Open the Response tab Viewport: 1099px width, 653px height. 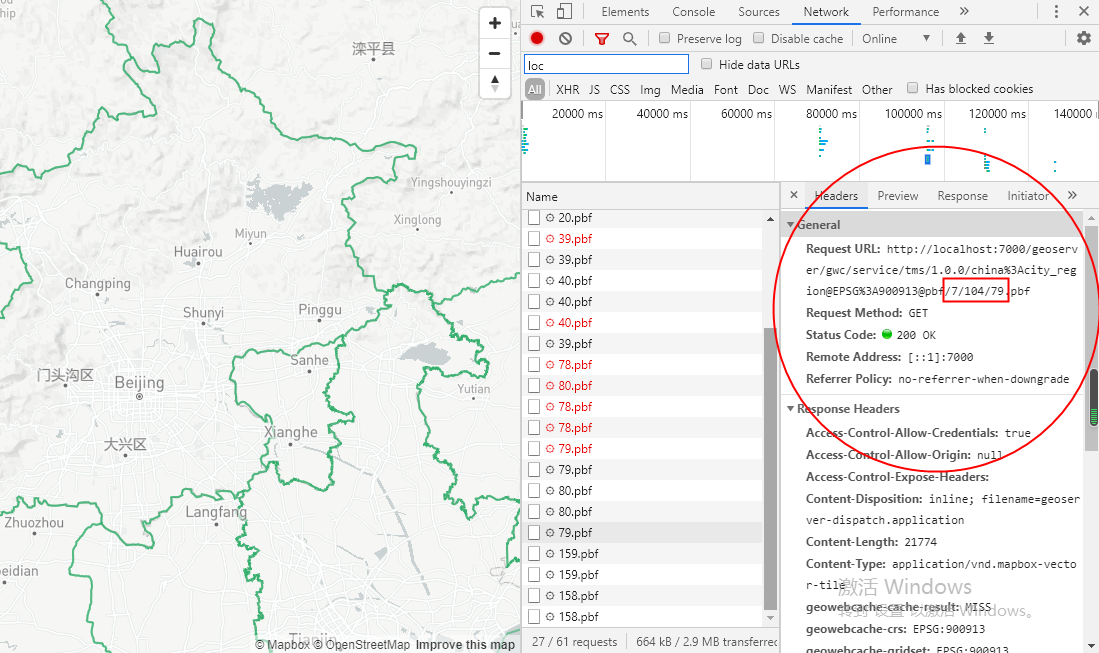click(962, 196)
